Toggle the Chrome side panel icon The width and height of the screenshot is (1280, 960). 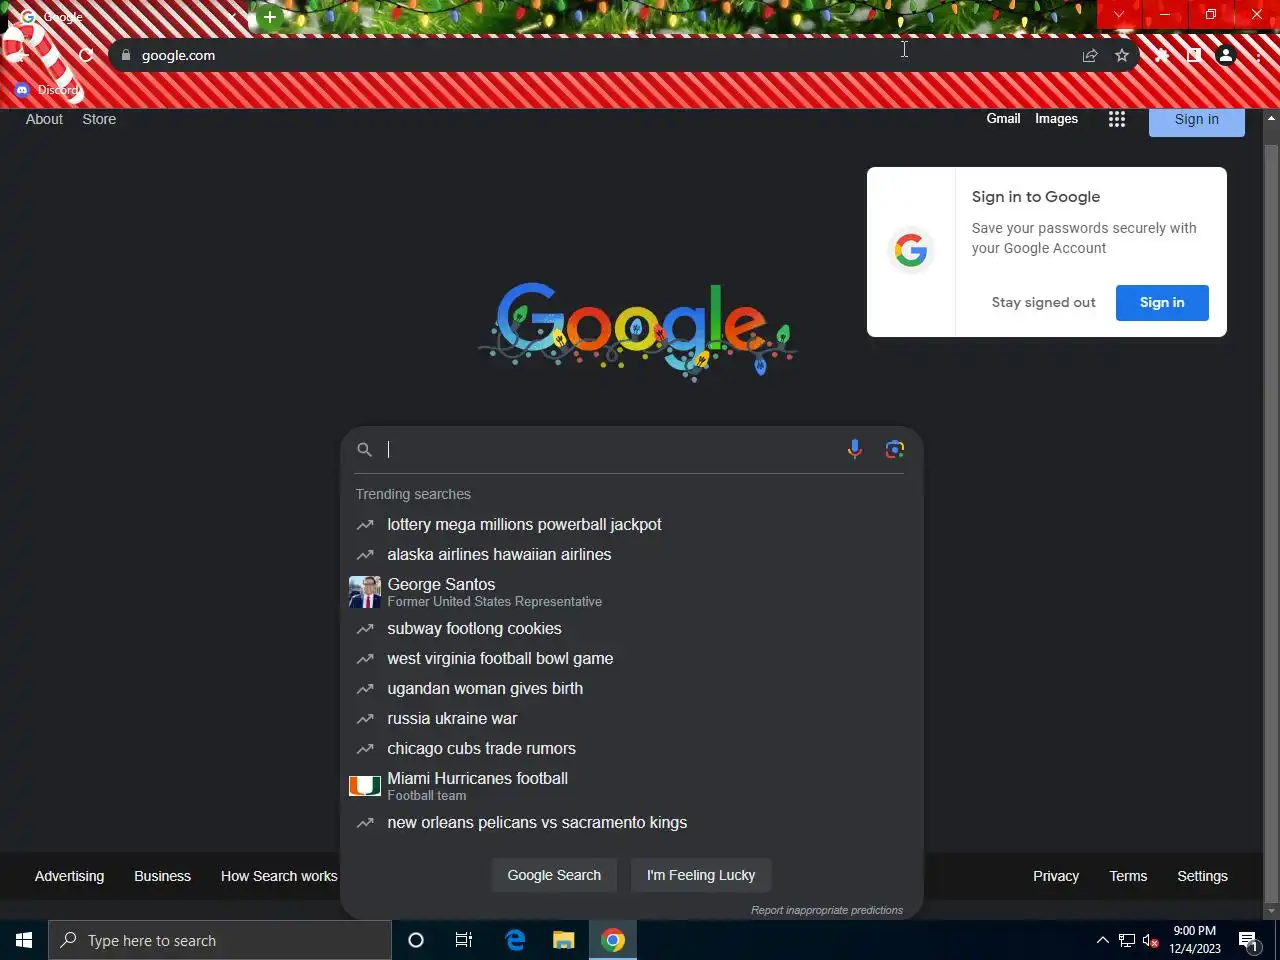pos(1194,55)
